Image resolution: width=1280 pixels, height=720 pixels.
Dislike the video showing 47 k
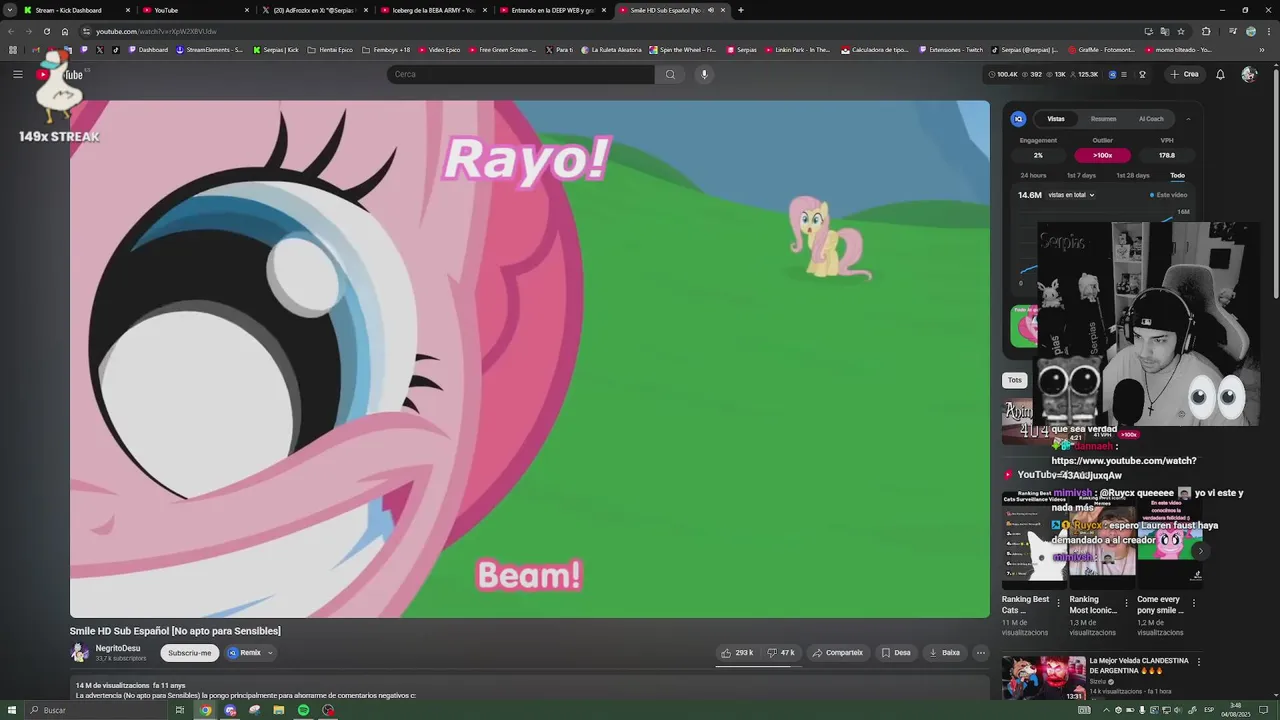click(x=781, y=653)
